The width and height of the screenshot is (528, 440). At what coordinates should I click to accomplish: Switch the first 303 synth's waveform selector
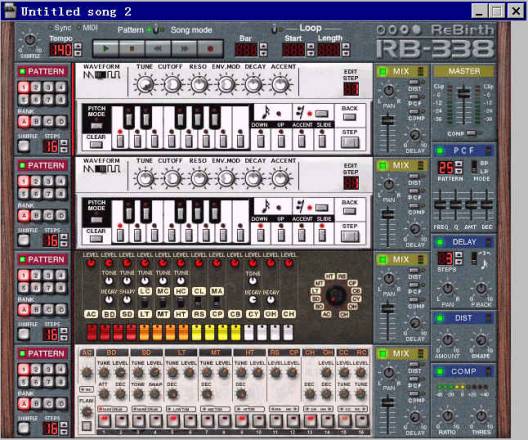click(101, 75)
